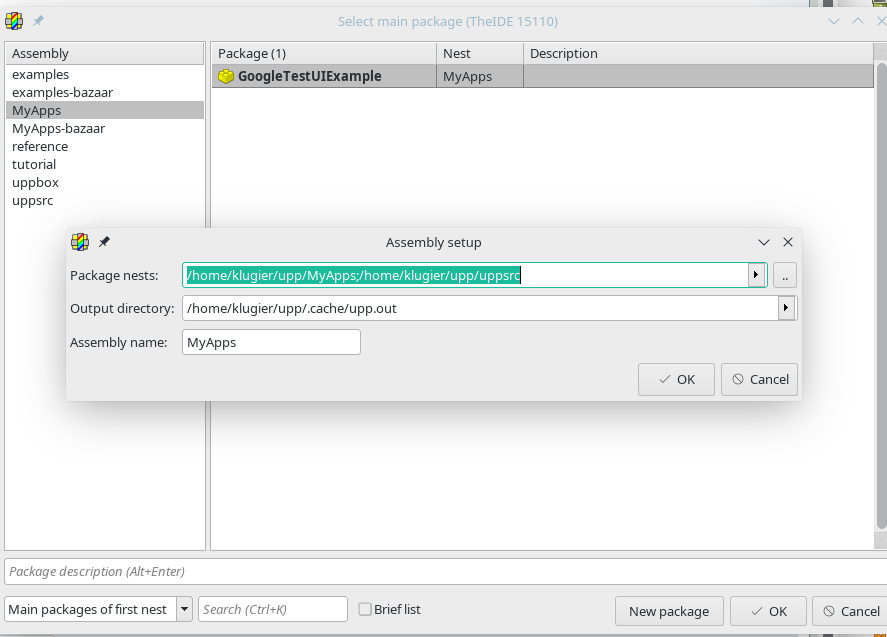Expand the Output directory dropdown arrow

click(x=787, y=308)
